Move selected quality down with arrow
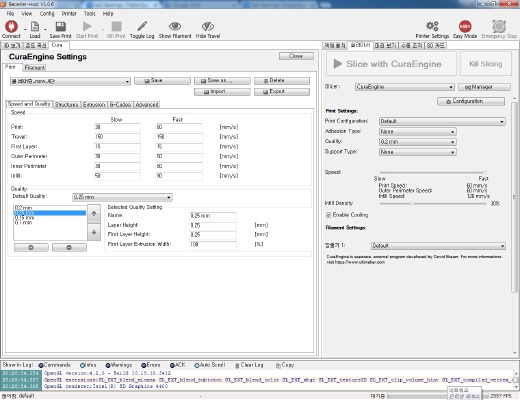The height and width of the screenshot is (400, 520). [x=94, y=232]
